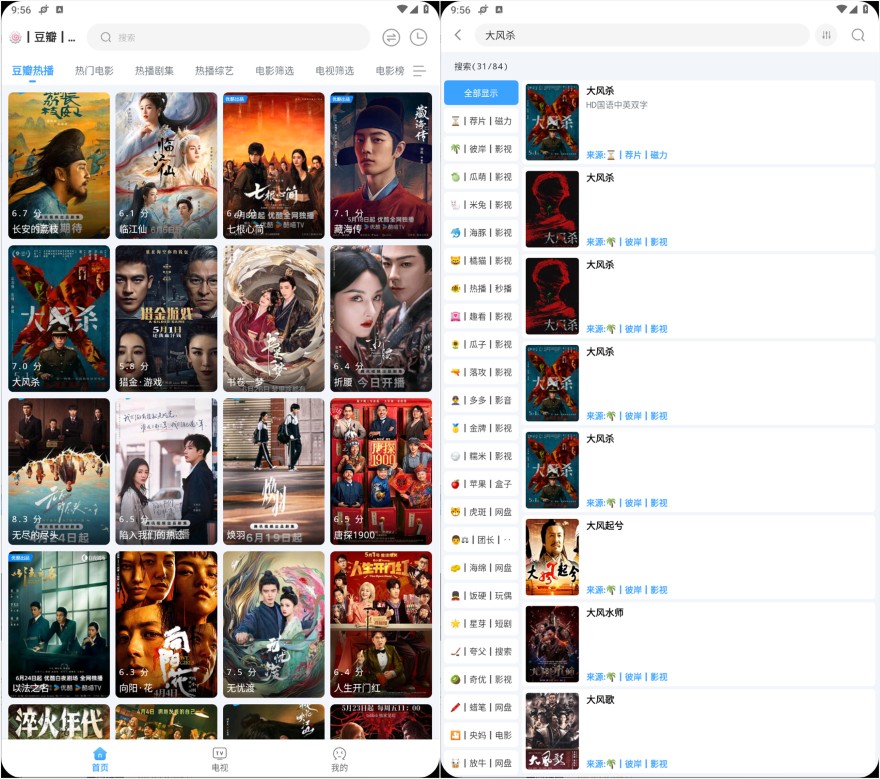Open the search filter sliders icon
This screenshot has height=779, width=880.
tap(826, 35)
